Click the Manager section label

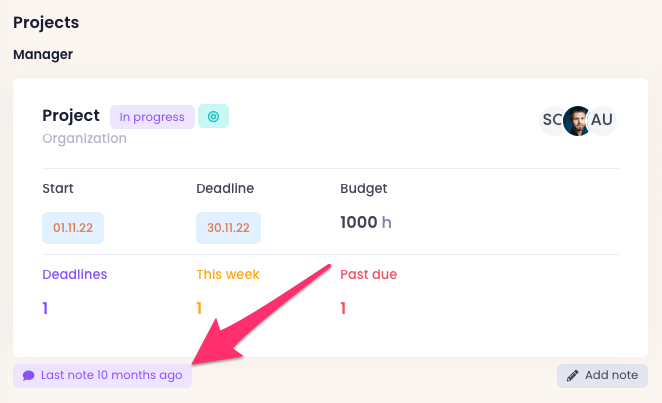[x=43, y=54]
